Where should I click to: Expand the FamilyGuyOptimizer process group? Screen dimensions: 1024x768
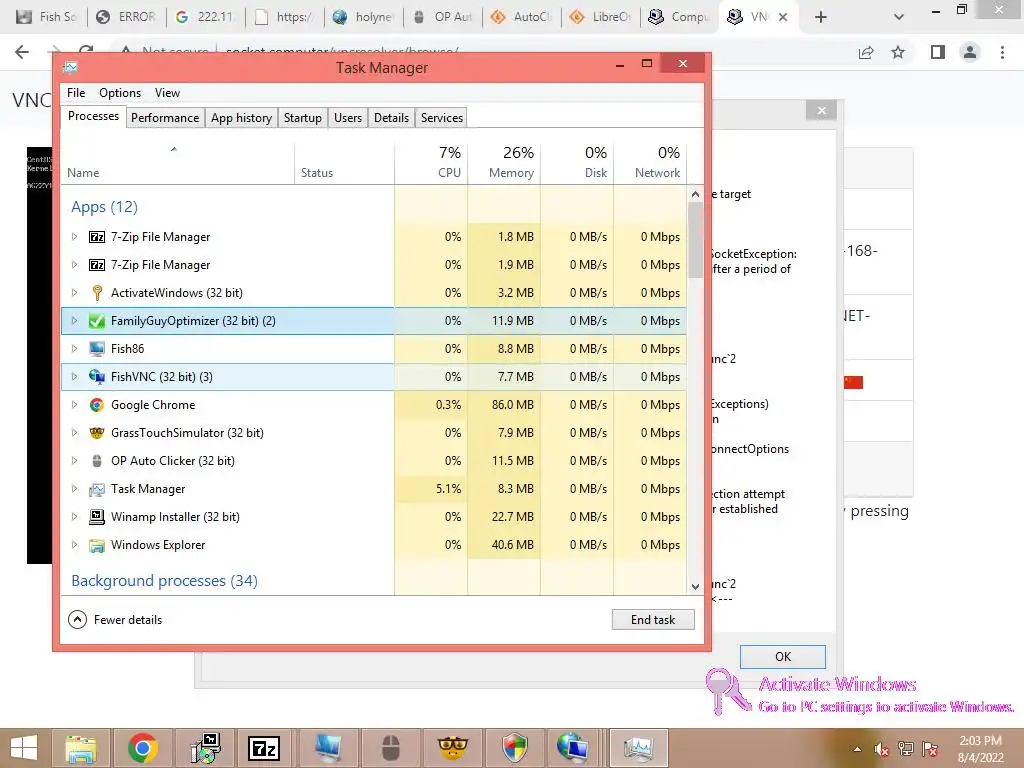[x=74, y=321]
